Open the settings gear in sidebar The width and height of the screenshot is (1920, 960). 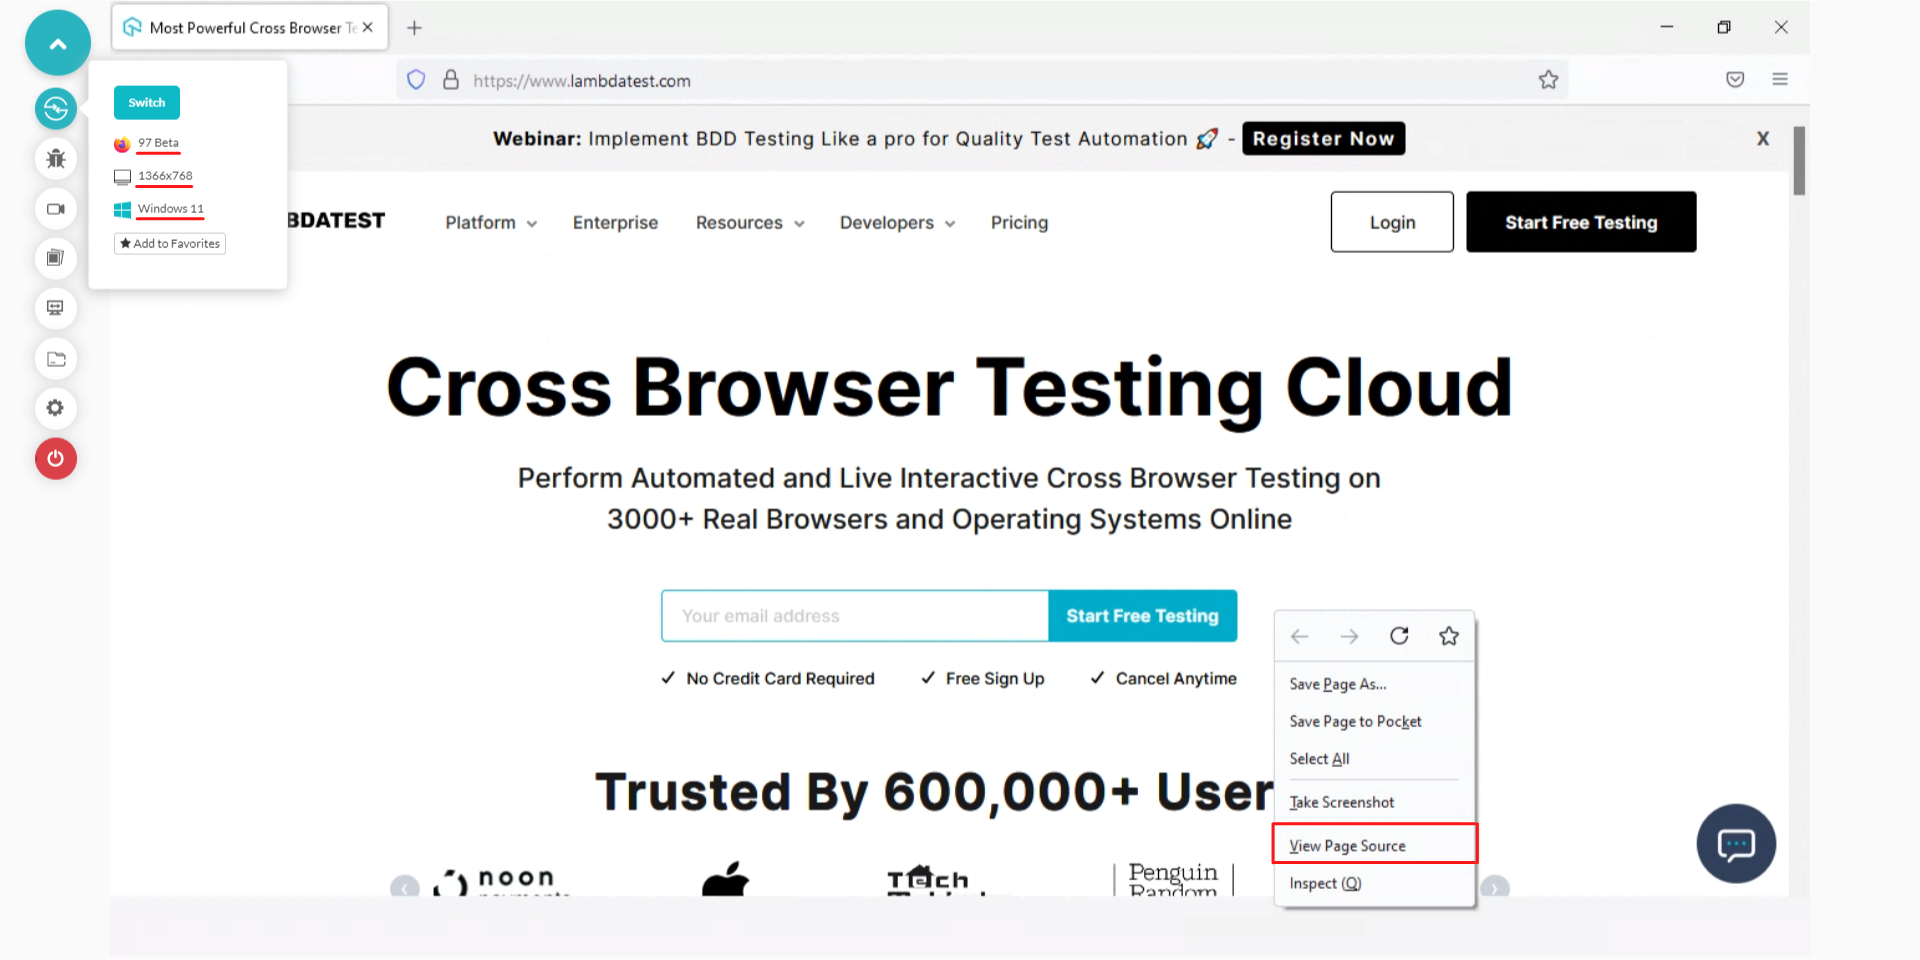click(x=56, y=408)
